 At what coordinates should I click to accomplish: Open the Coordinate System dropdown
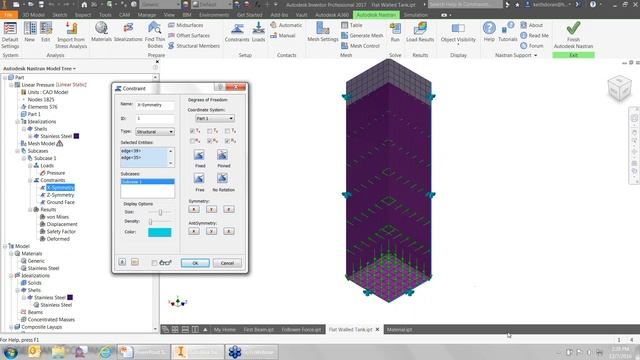tap(214, 118)
